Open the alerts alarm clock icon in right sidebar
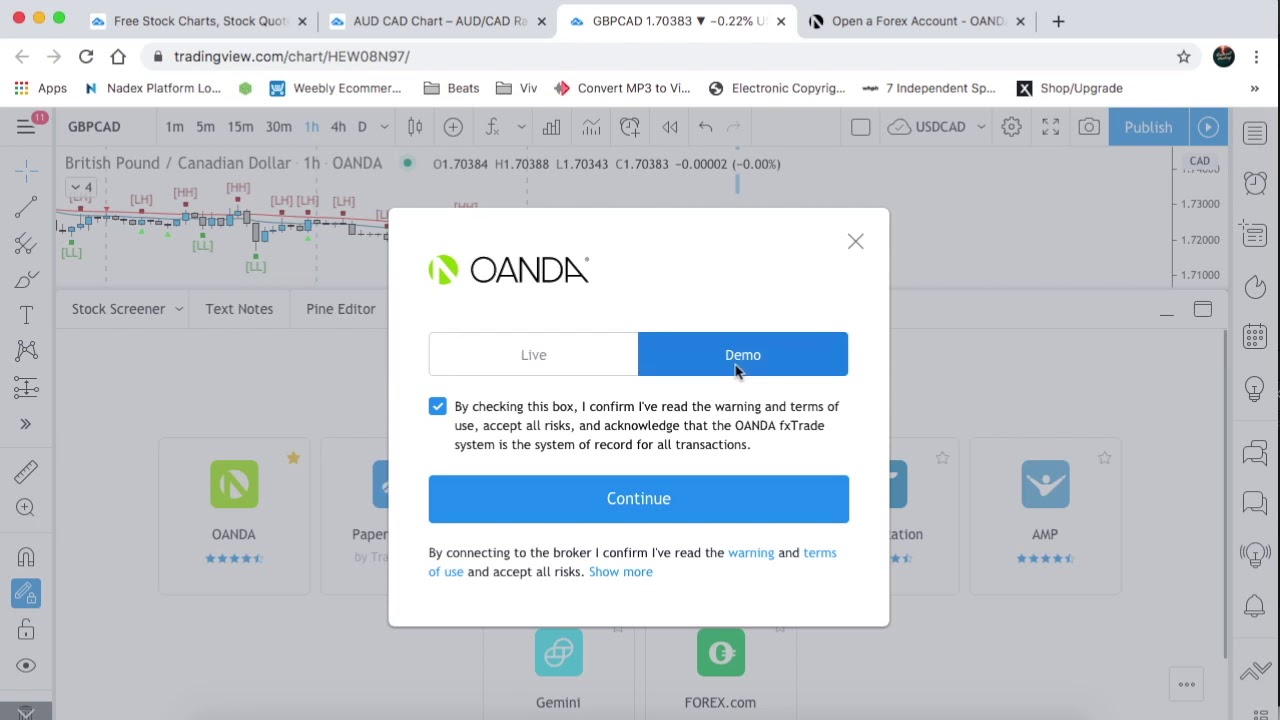This screenshot has width=1280, height=720. (x=1255, y=183)
